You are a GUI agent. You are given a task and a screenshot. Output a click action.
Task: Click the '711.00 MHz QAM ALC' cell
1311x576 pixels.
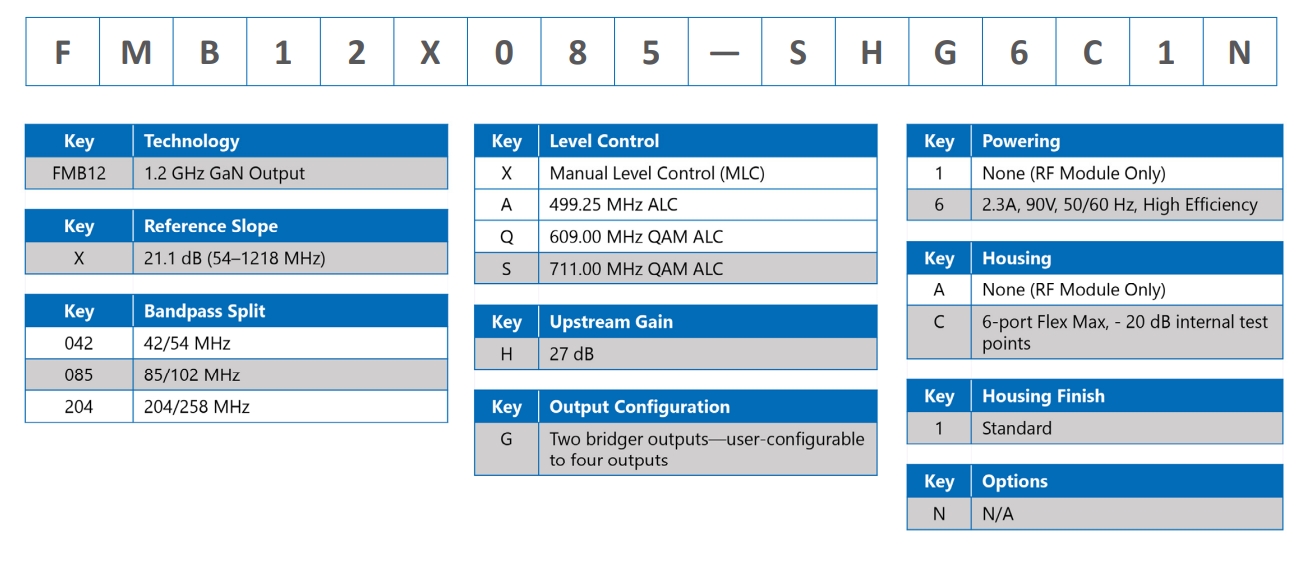[x=708, y=269]
